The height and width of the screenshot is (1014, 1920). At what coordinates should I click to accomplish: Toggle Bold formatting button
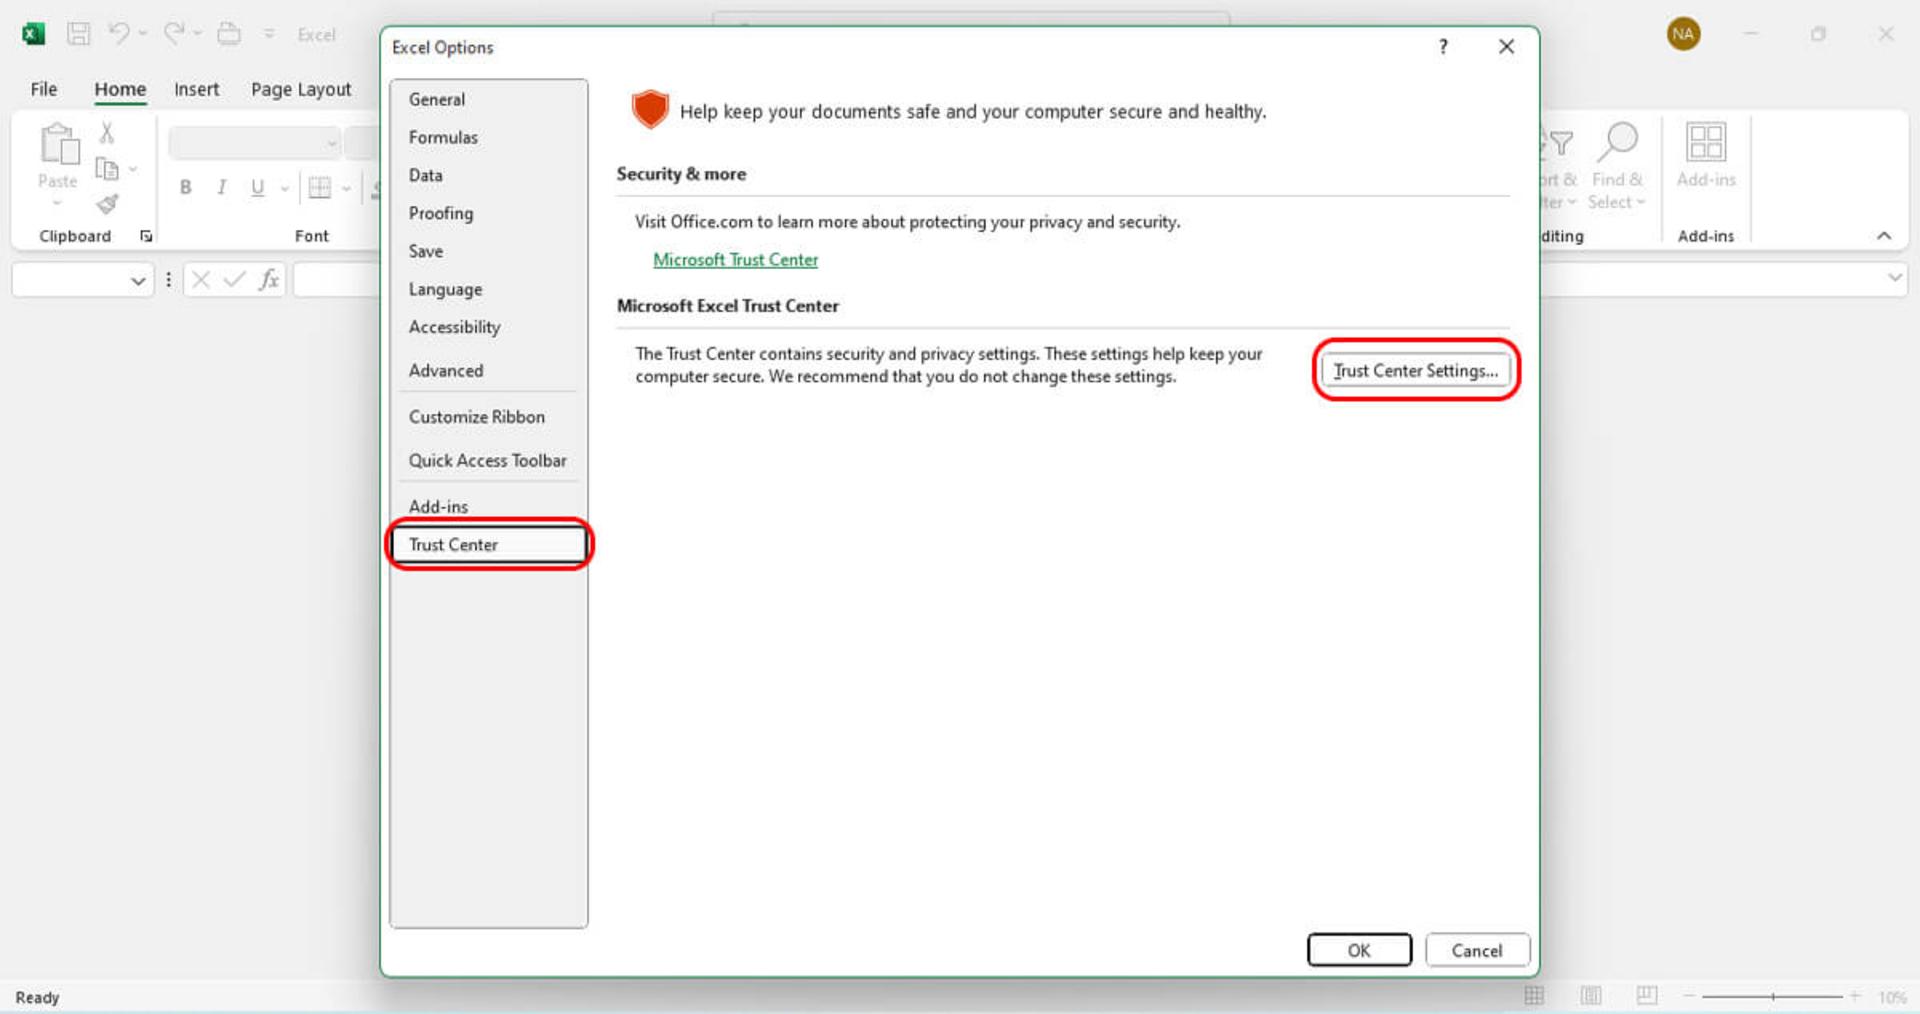click(x=185, y=187)
